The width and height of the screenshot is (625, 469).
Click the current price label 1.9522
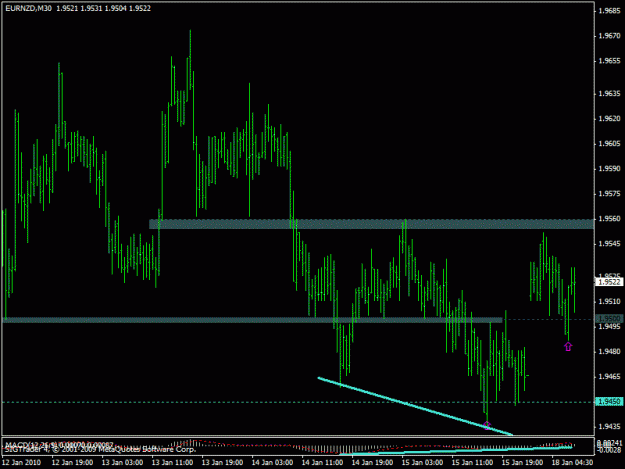609,282
